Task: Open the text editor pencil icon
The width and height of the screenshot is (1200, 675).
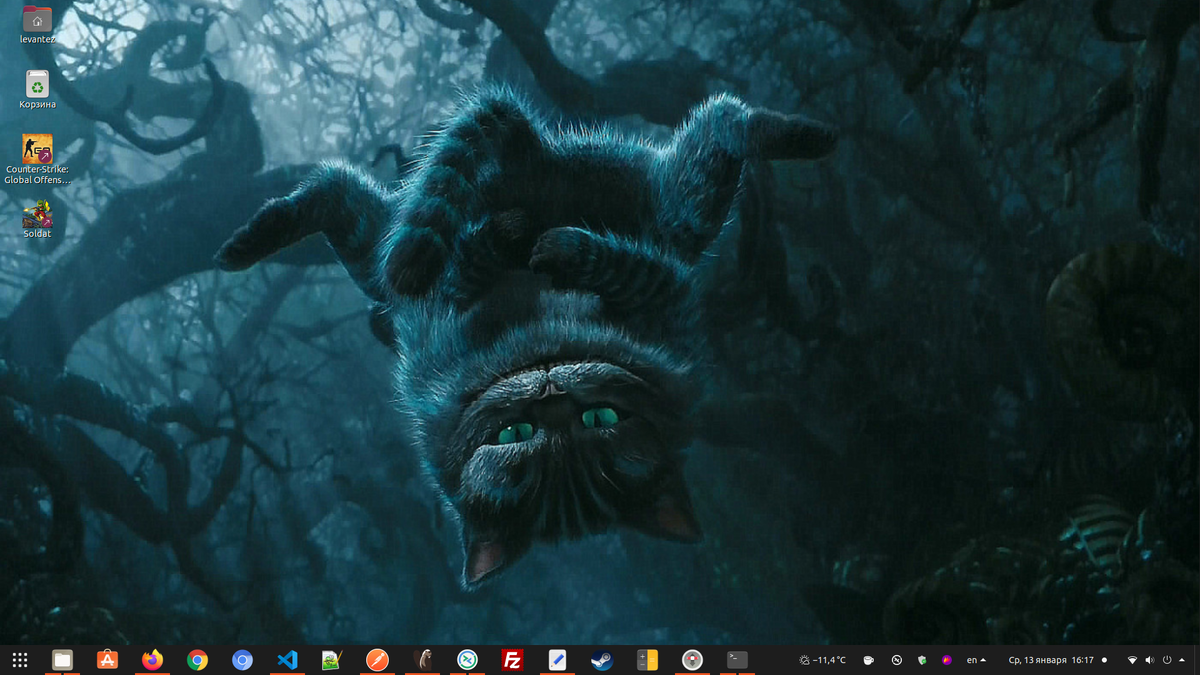Action: click(x=557, y=660)
